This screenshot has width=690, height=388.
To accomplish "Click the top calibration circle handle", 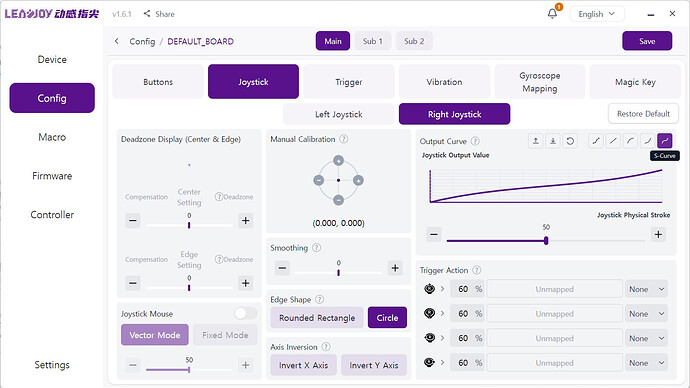I will tap(338, 161).
